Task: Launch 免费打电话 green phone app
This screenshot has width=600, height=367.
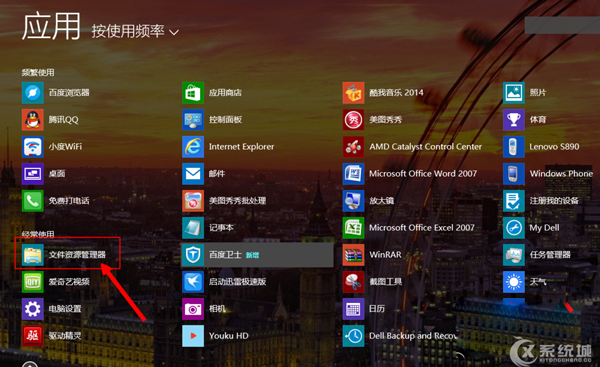Action: click(56, 201)
